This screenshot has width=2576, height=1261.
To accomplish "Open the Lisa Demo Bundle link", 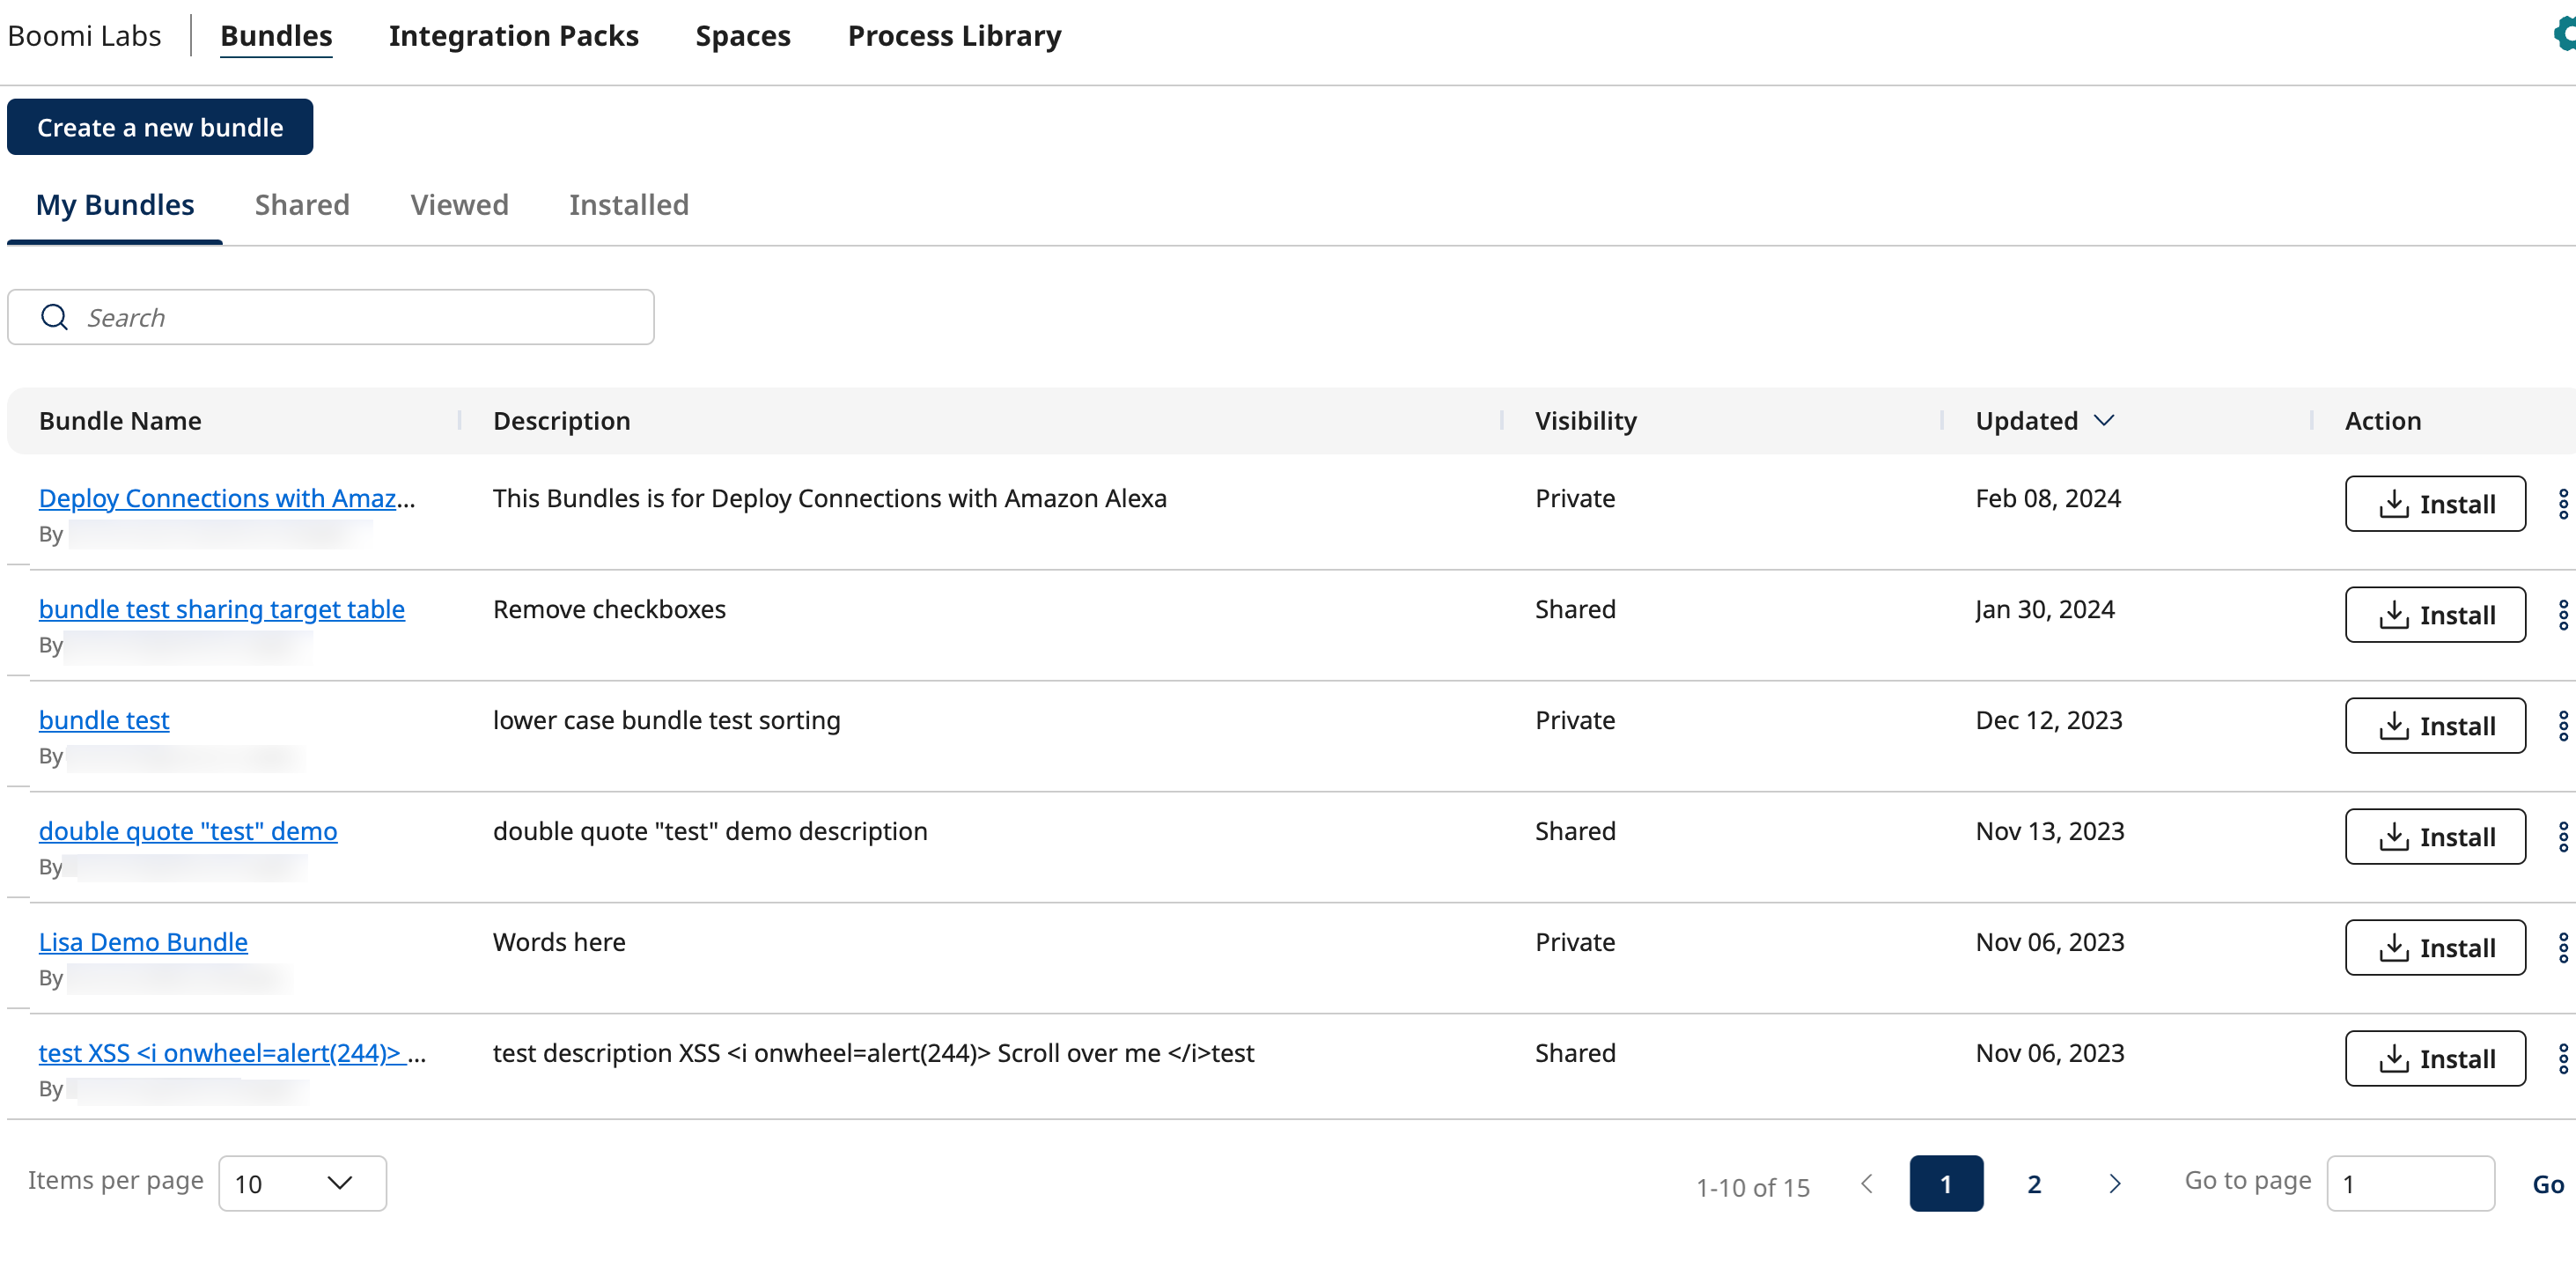I will point(143,942).
